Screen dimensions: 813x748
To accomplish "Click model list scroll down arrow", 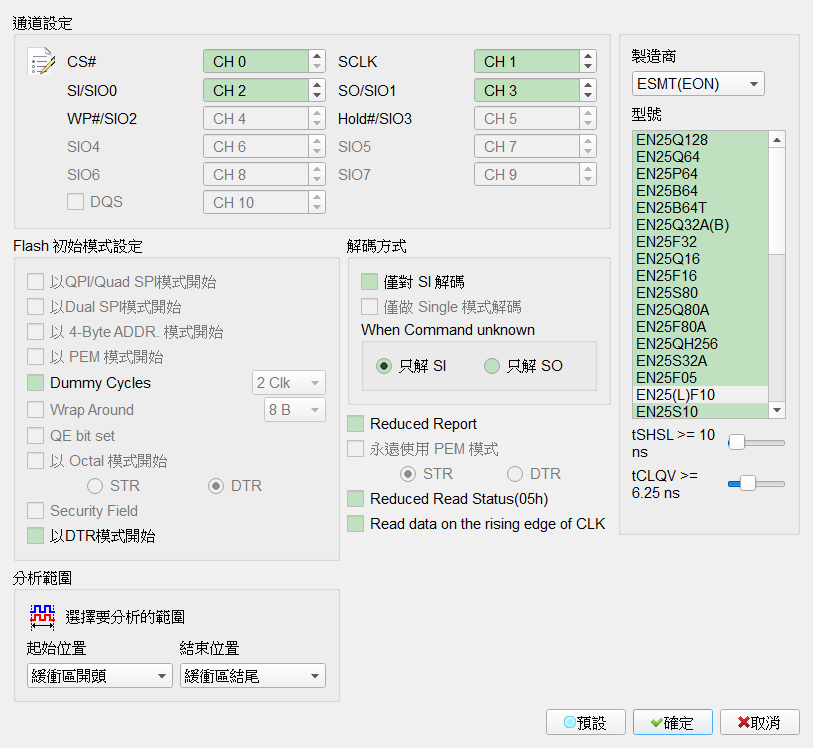I will [x=777, y=410].
